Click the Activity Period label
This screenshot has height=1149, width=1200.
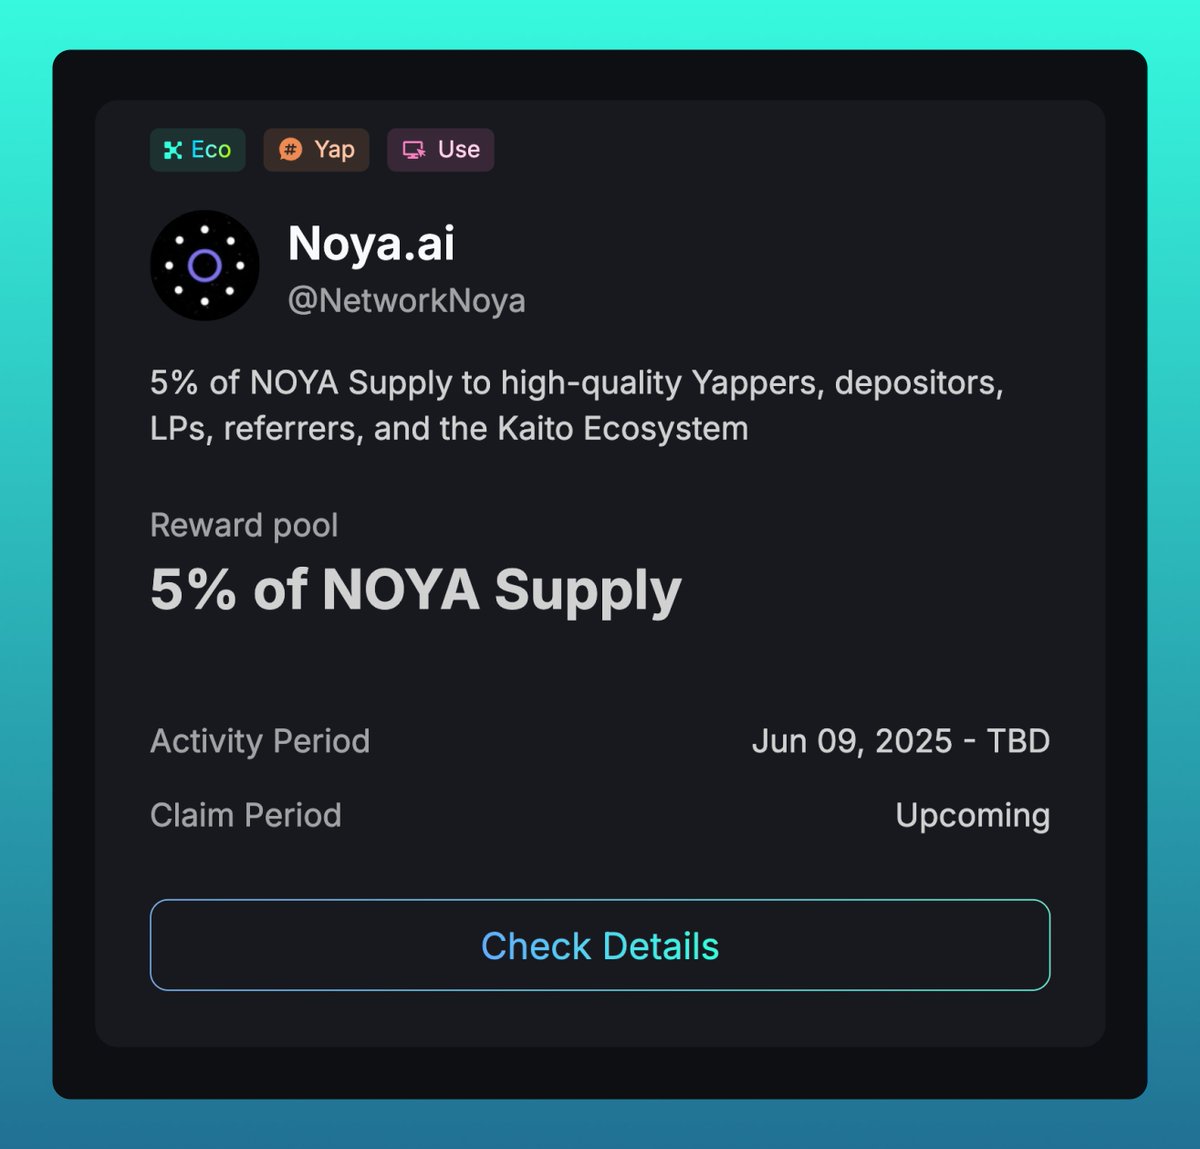pyautogui.click(x=260, y=741)
